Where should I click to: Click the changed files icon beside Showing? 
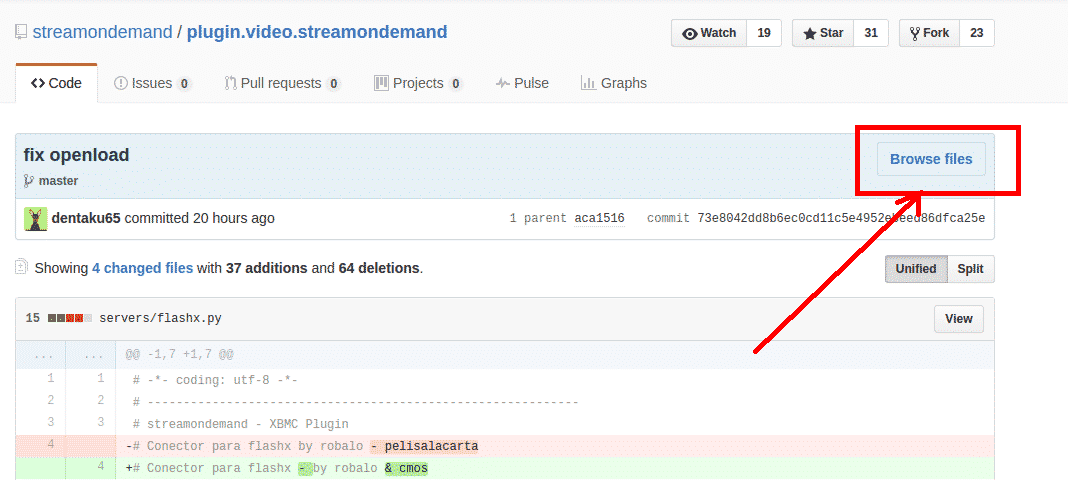pos(21,268)
